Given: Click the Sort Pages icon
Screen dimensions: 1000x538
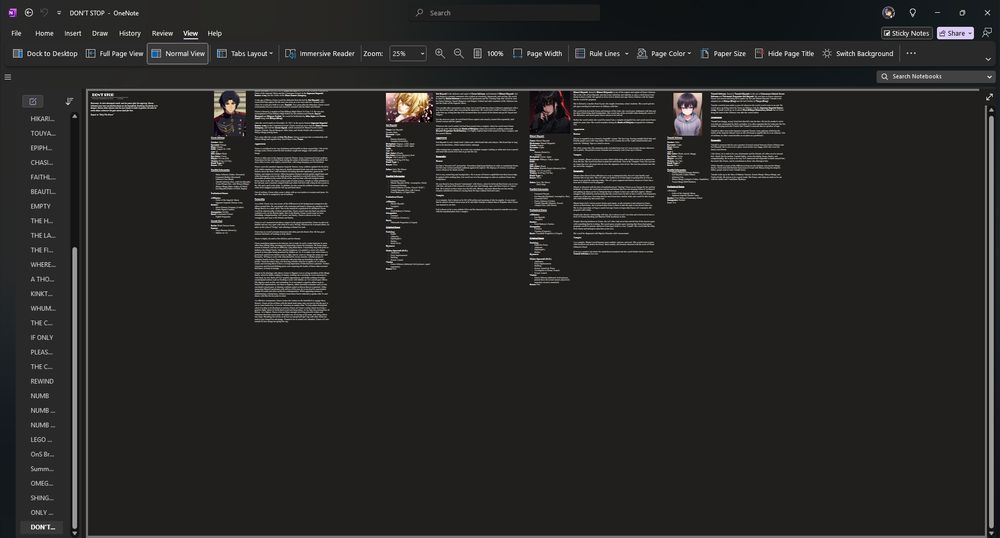Looking at the screenshot, I should (70, 101).
